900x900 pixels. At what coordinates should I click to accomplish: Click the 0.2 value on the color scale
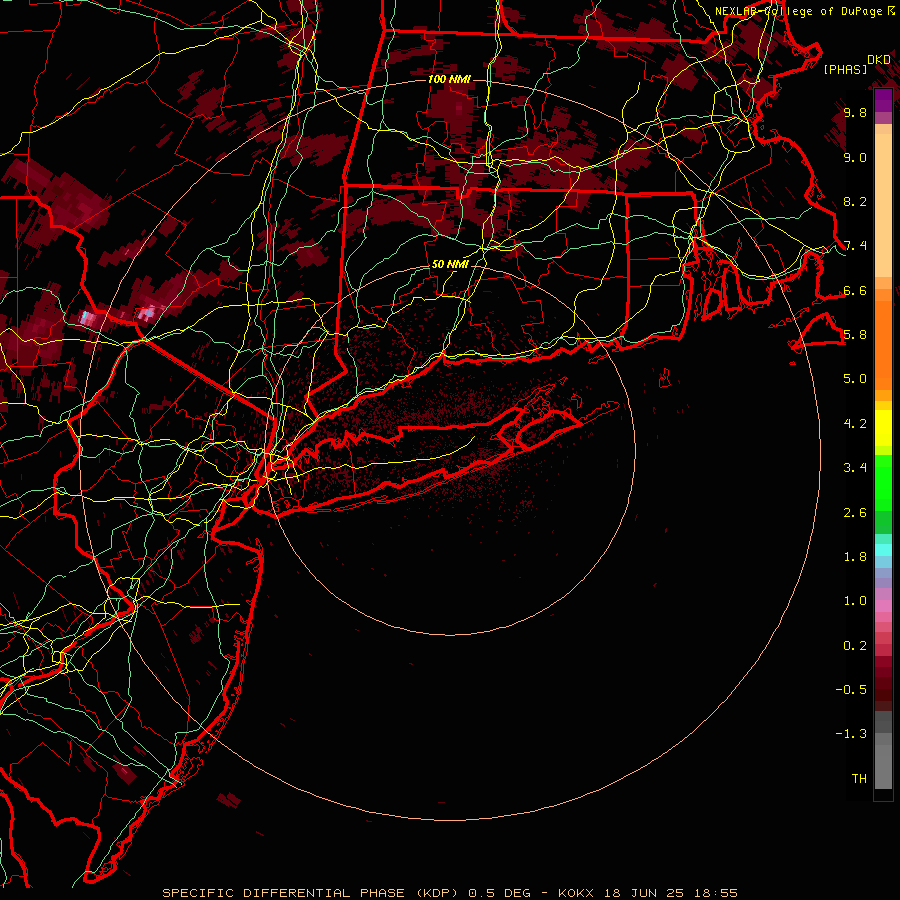(855, 646)
